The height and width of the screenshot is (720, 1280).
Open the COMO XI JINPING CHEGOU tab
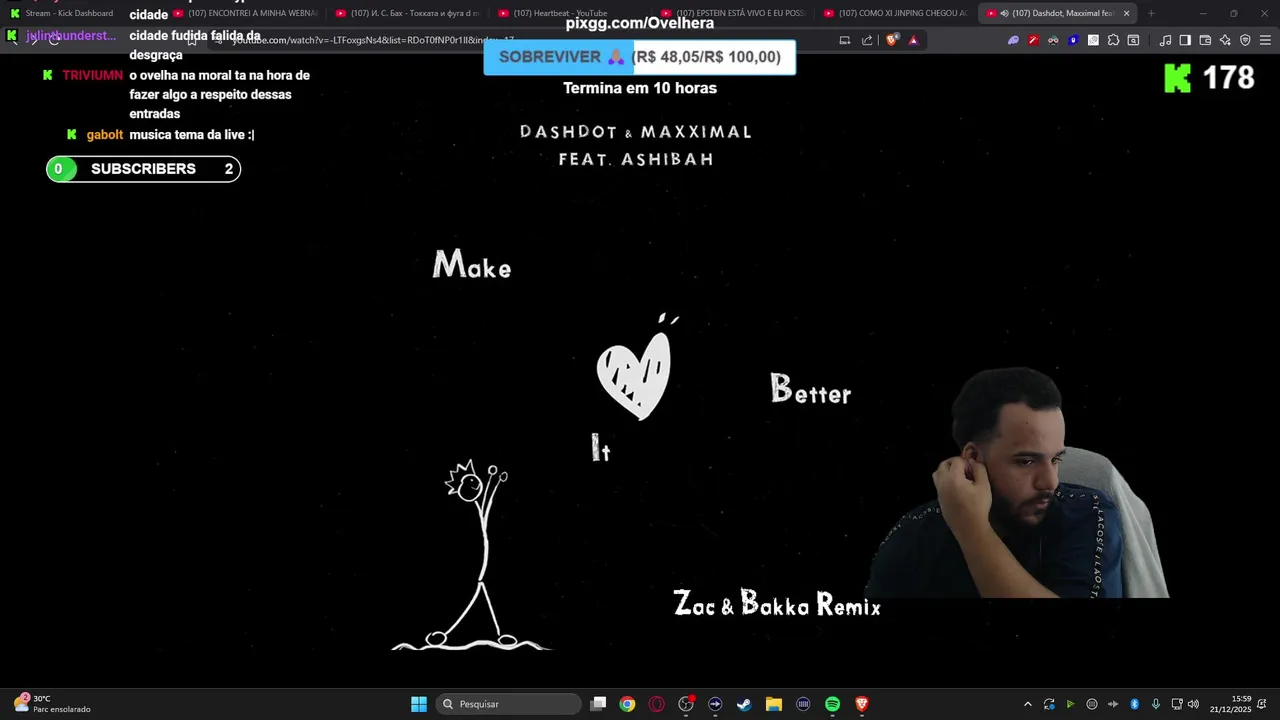tap(898, 13)
